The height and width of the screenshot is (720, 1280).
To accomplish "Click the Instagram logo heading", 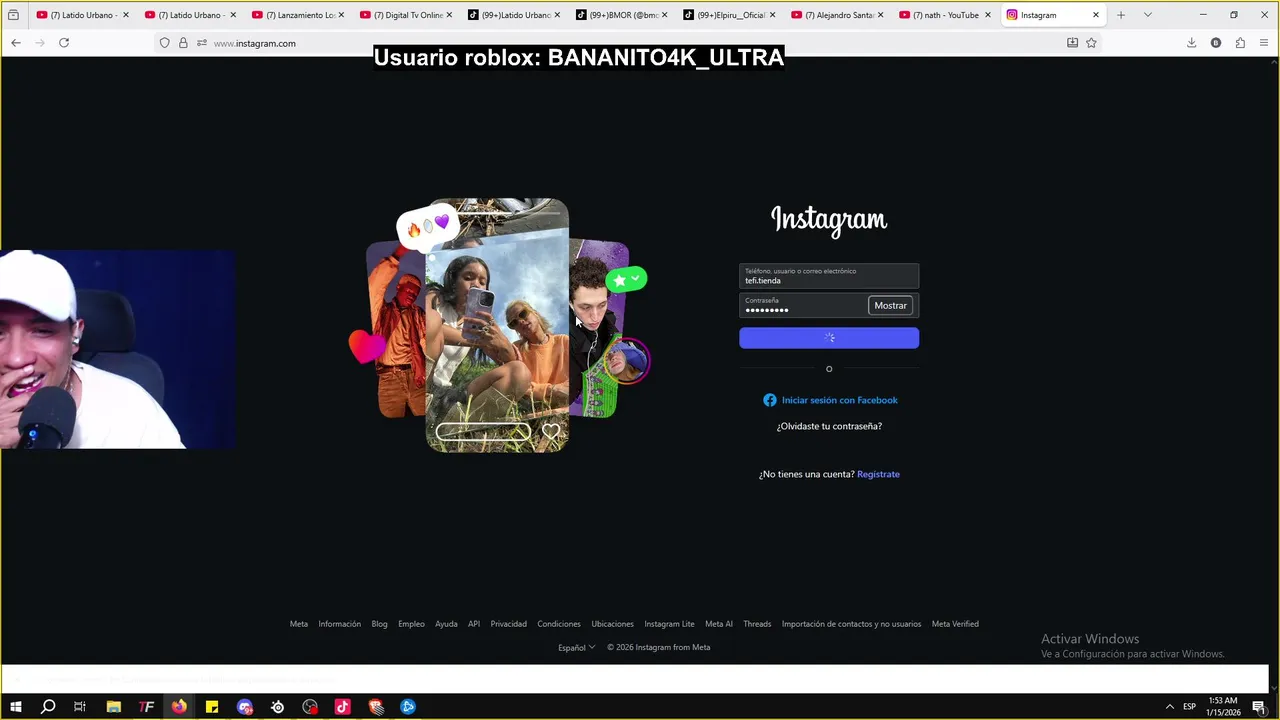I will 829,221.
